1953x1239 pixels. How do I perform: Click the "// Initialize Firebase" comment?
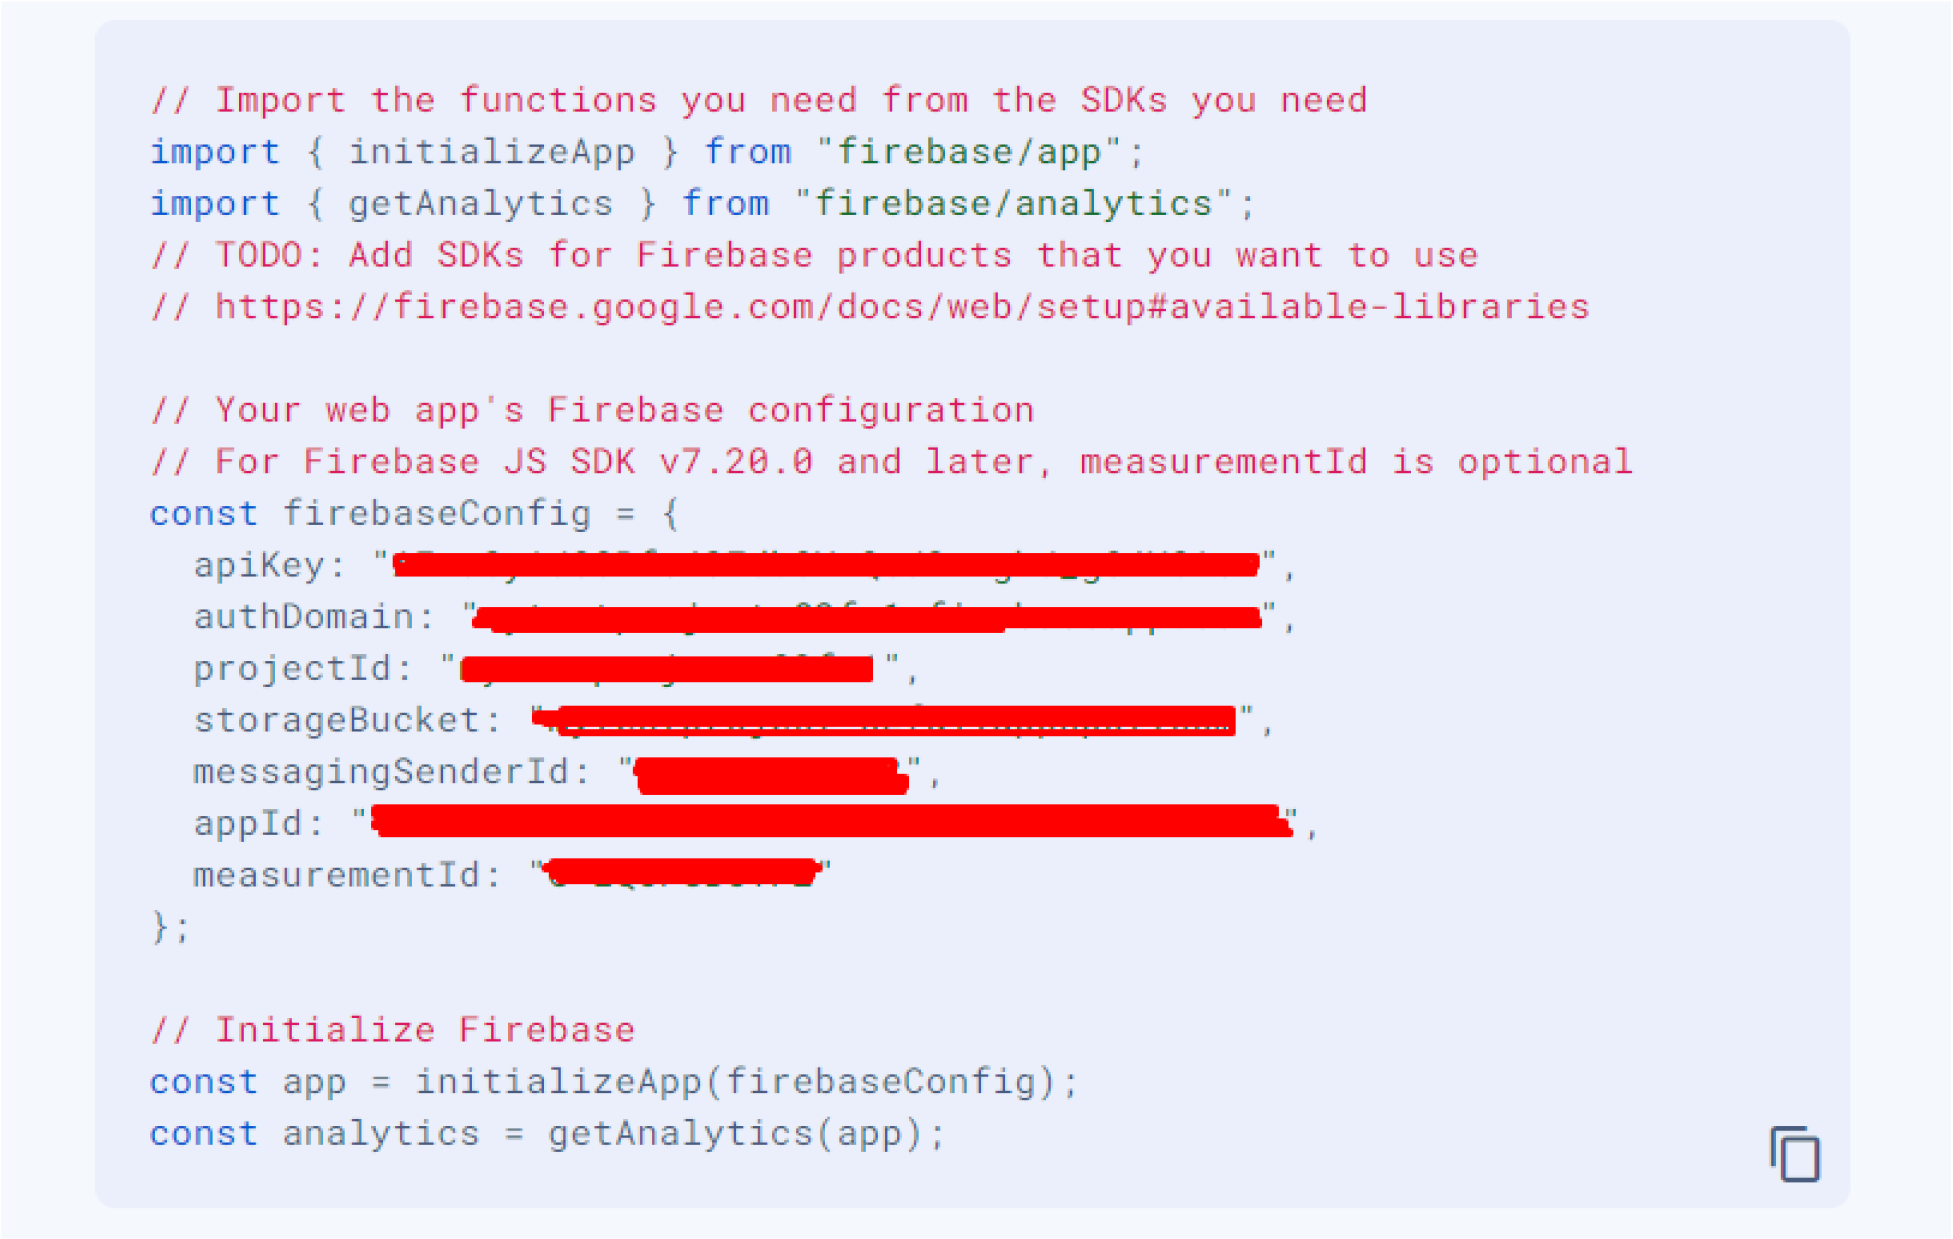pos(393,1030)
